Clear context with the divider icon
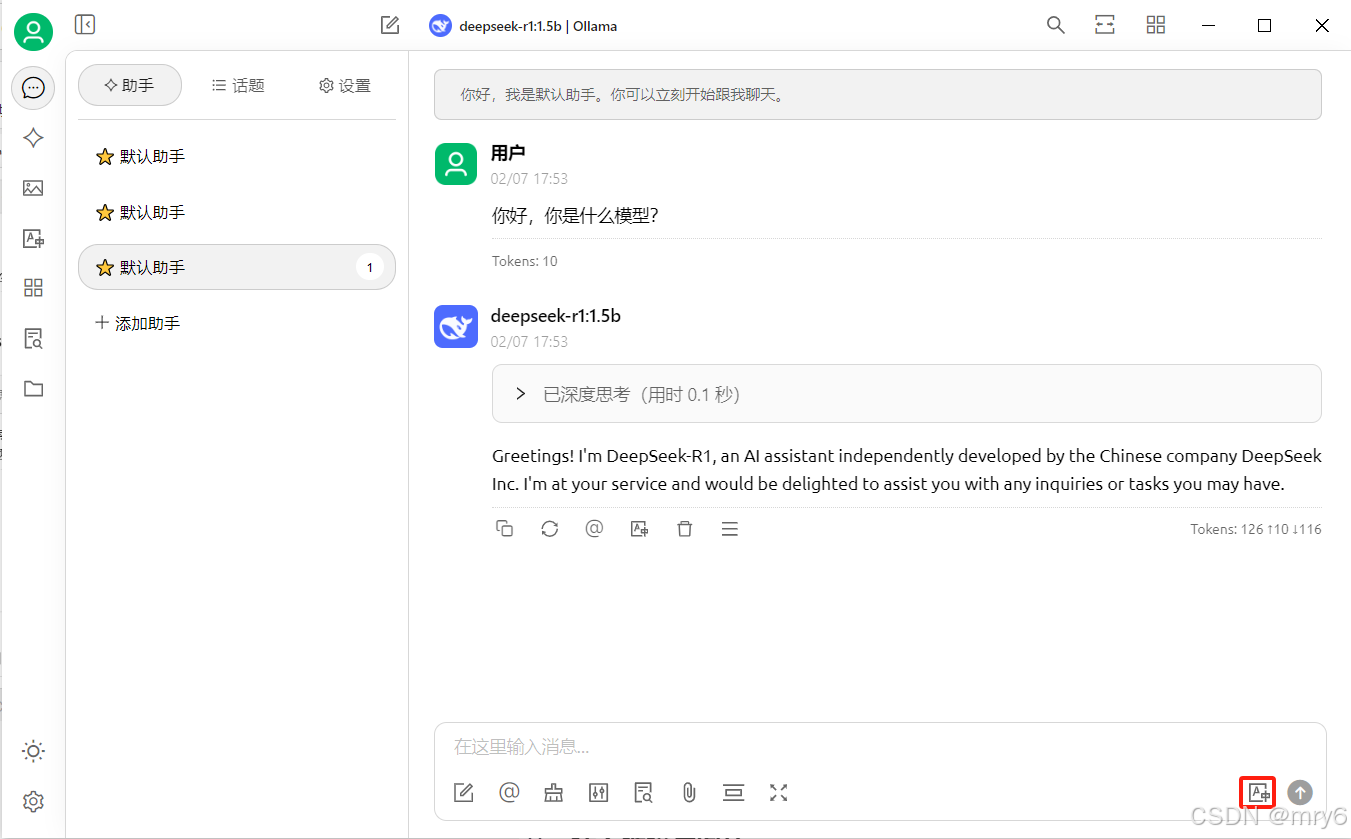Image resolution: width=1351 pixels, height=839 pixels. pyautogui.click(x=734, y=793)
